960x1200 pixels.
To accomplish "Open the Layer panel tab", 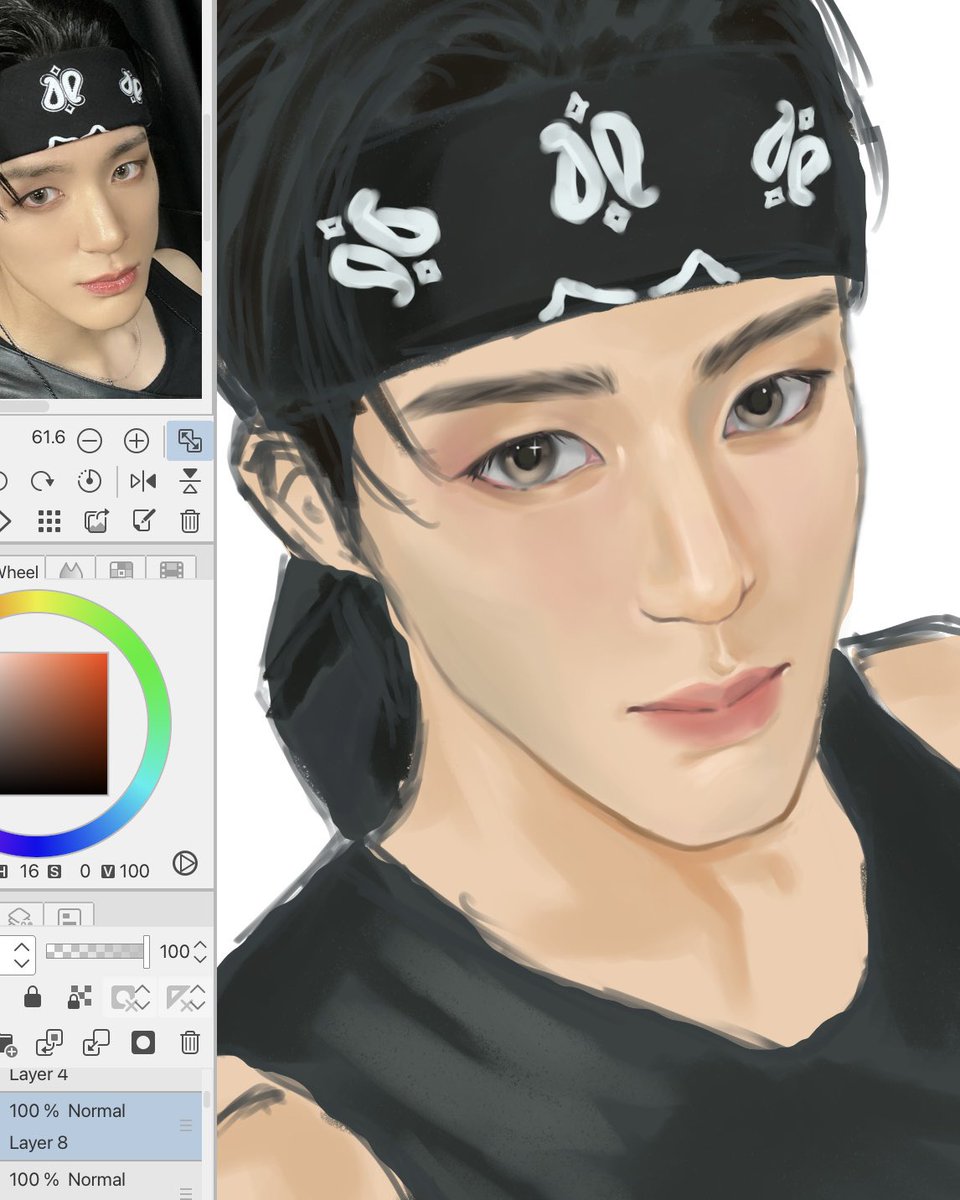I will pyautogui.click(x=20, y=915).
